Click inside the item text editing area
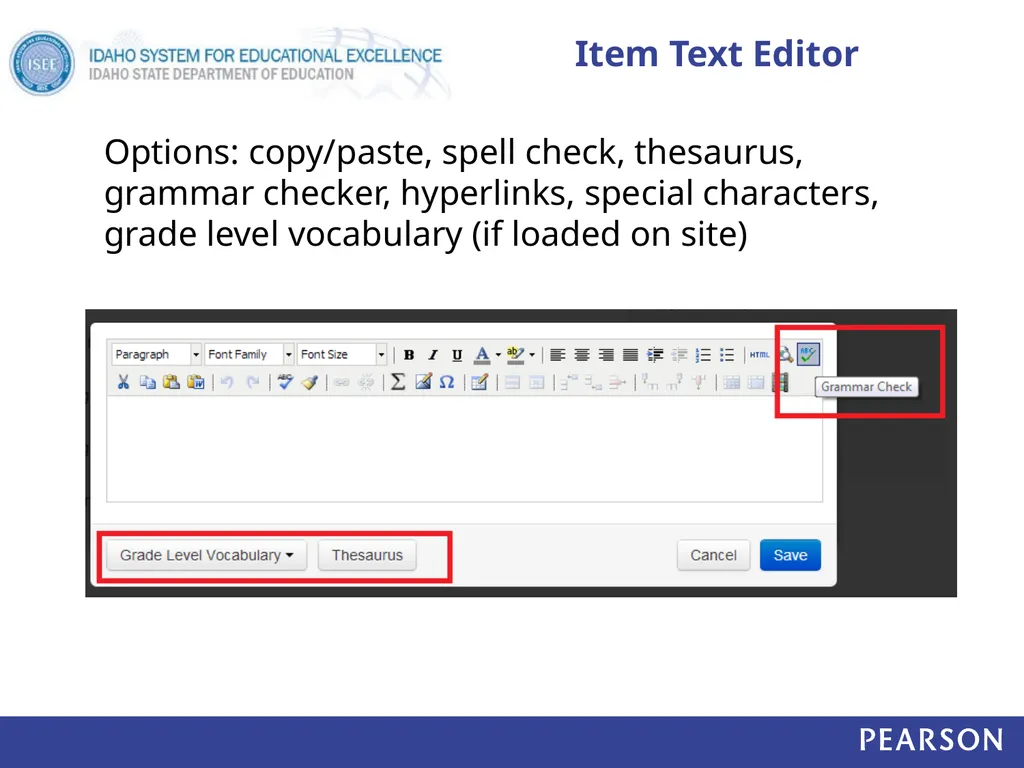 tap(464, 448)
